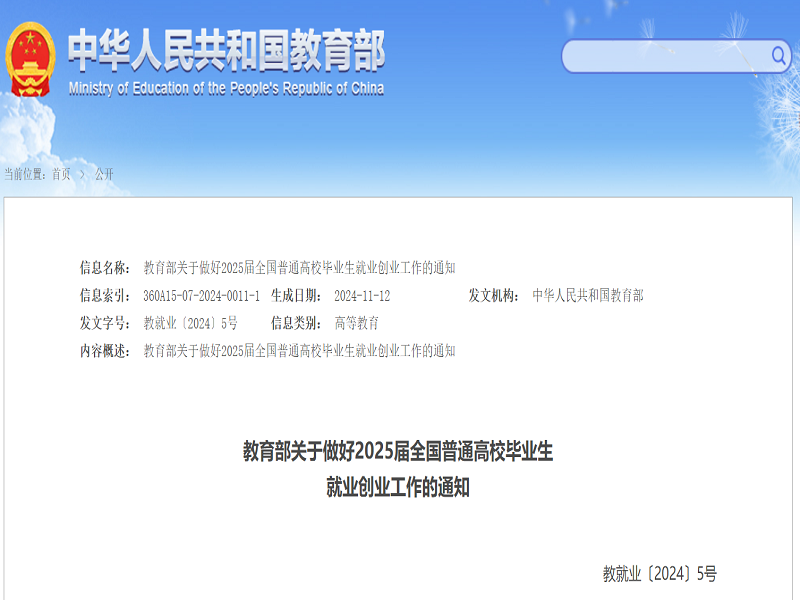800x600 pixels.
Task: Click the 生成日期 value 2024-11-12
Action: 362,295
